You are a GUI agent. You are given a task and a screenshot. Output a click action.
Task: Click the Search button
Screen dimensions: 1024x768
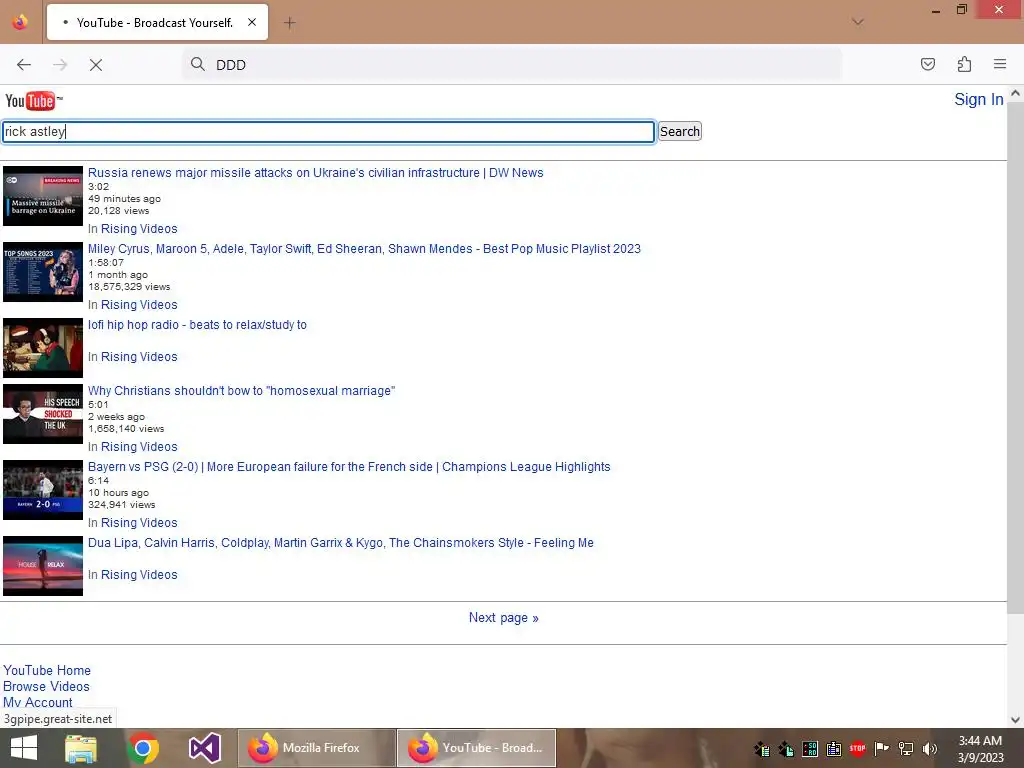pyautogui.click(x=679, y=131)
